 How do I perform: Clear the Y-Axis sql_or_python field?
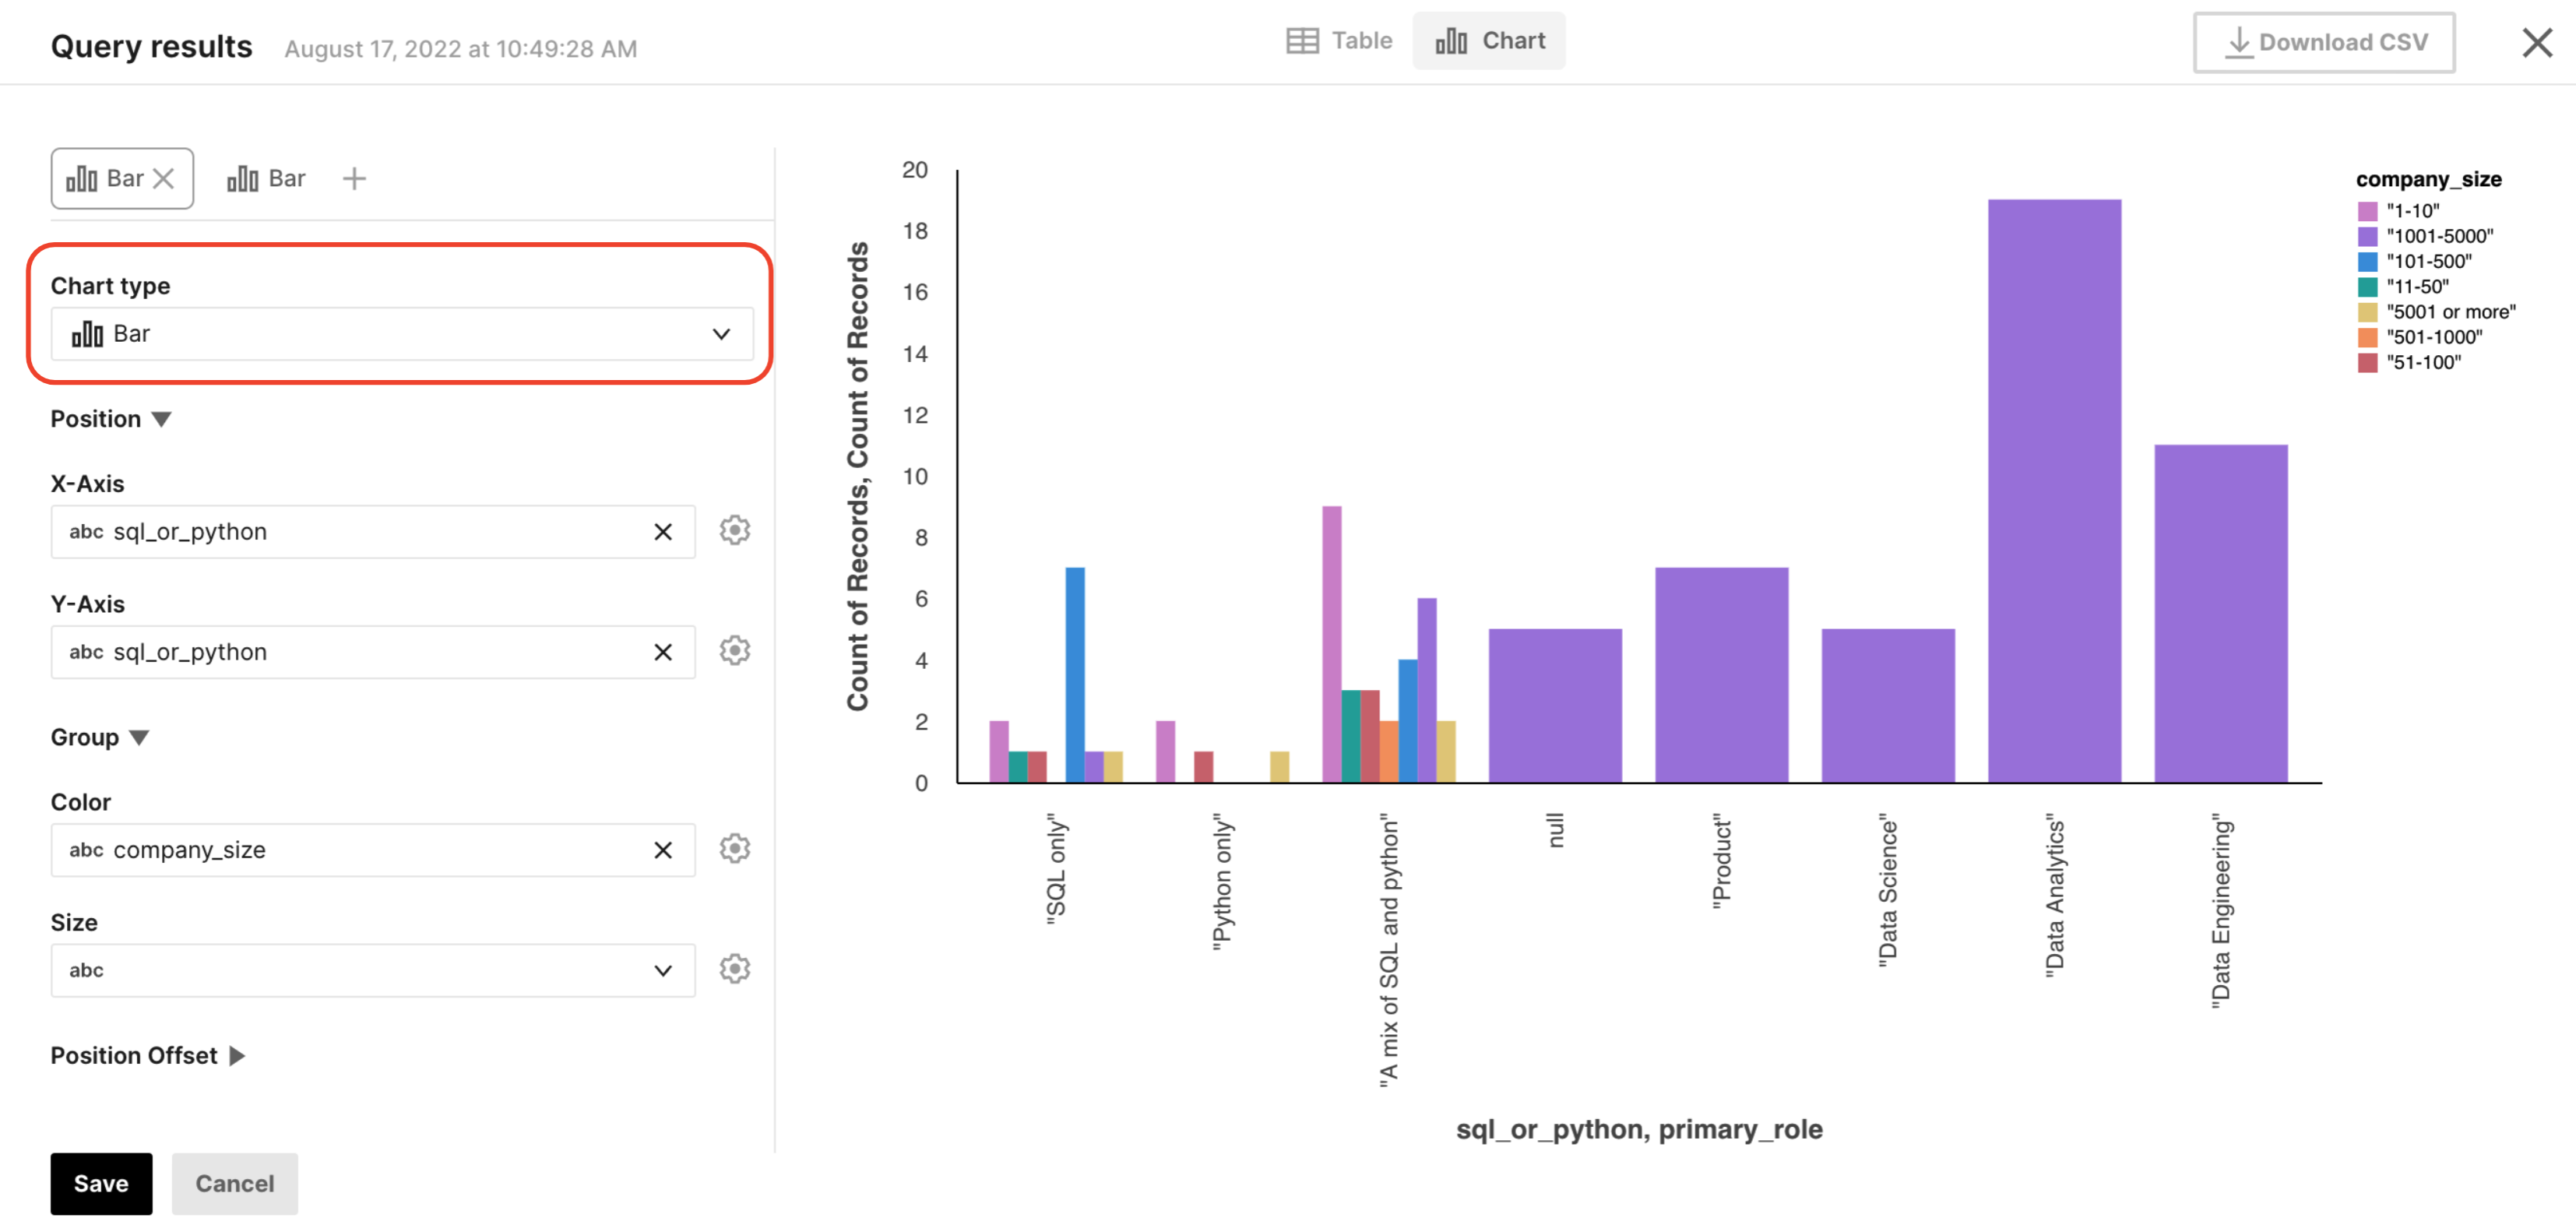(x=663, y=652)
